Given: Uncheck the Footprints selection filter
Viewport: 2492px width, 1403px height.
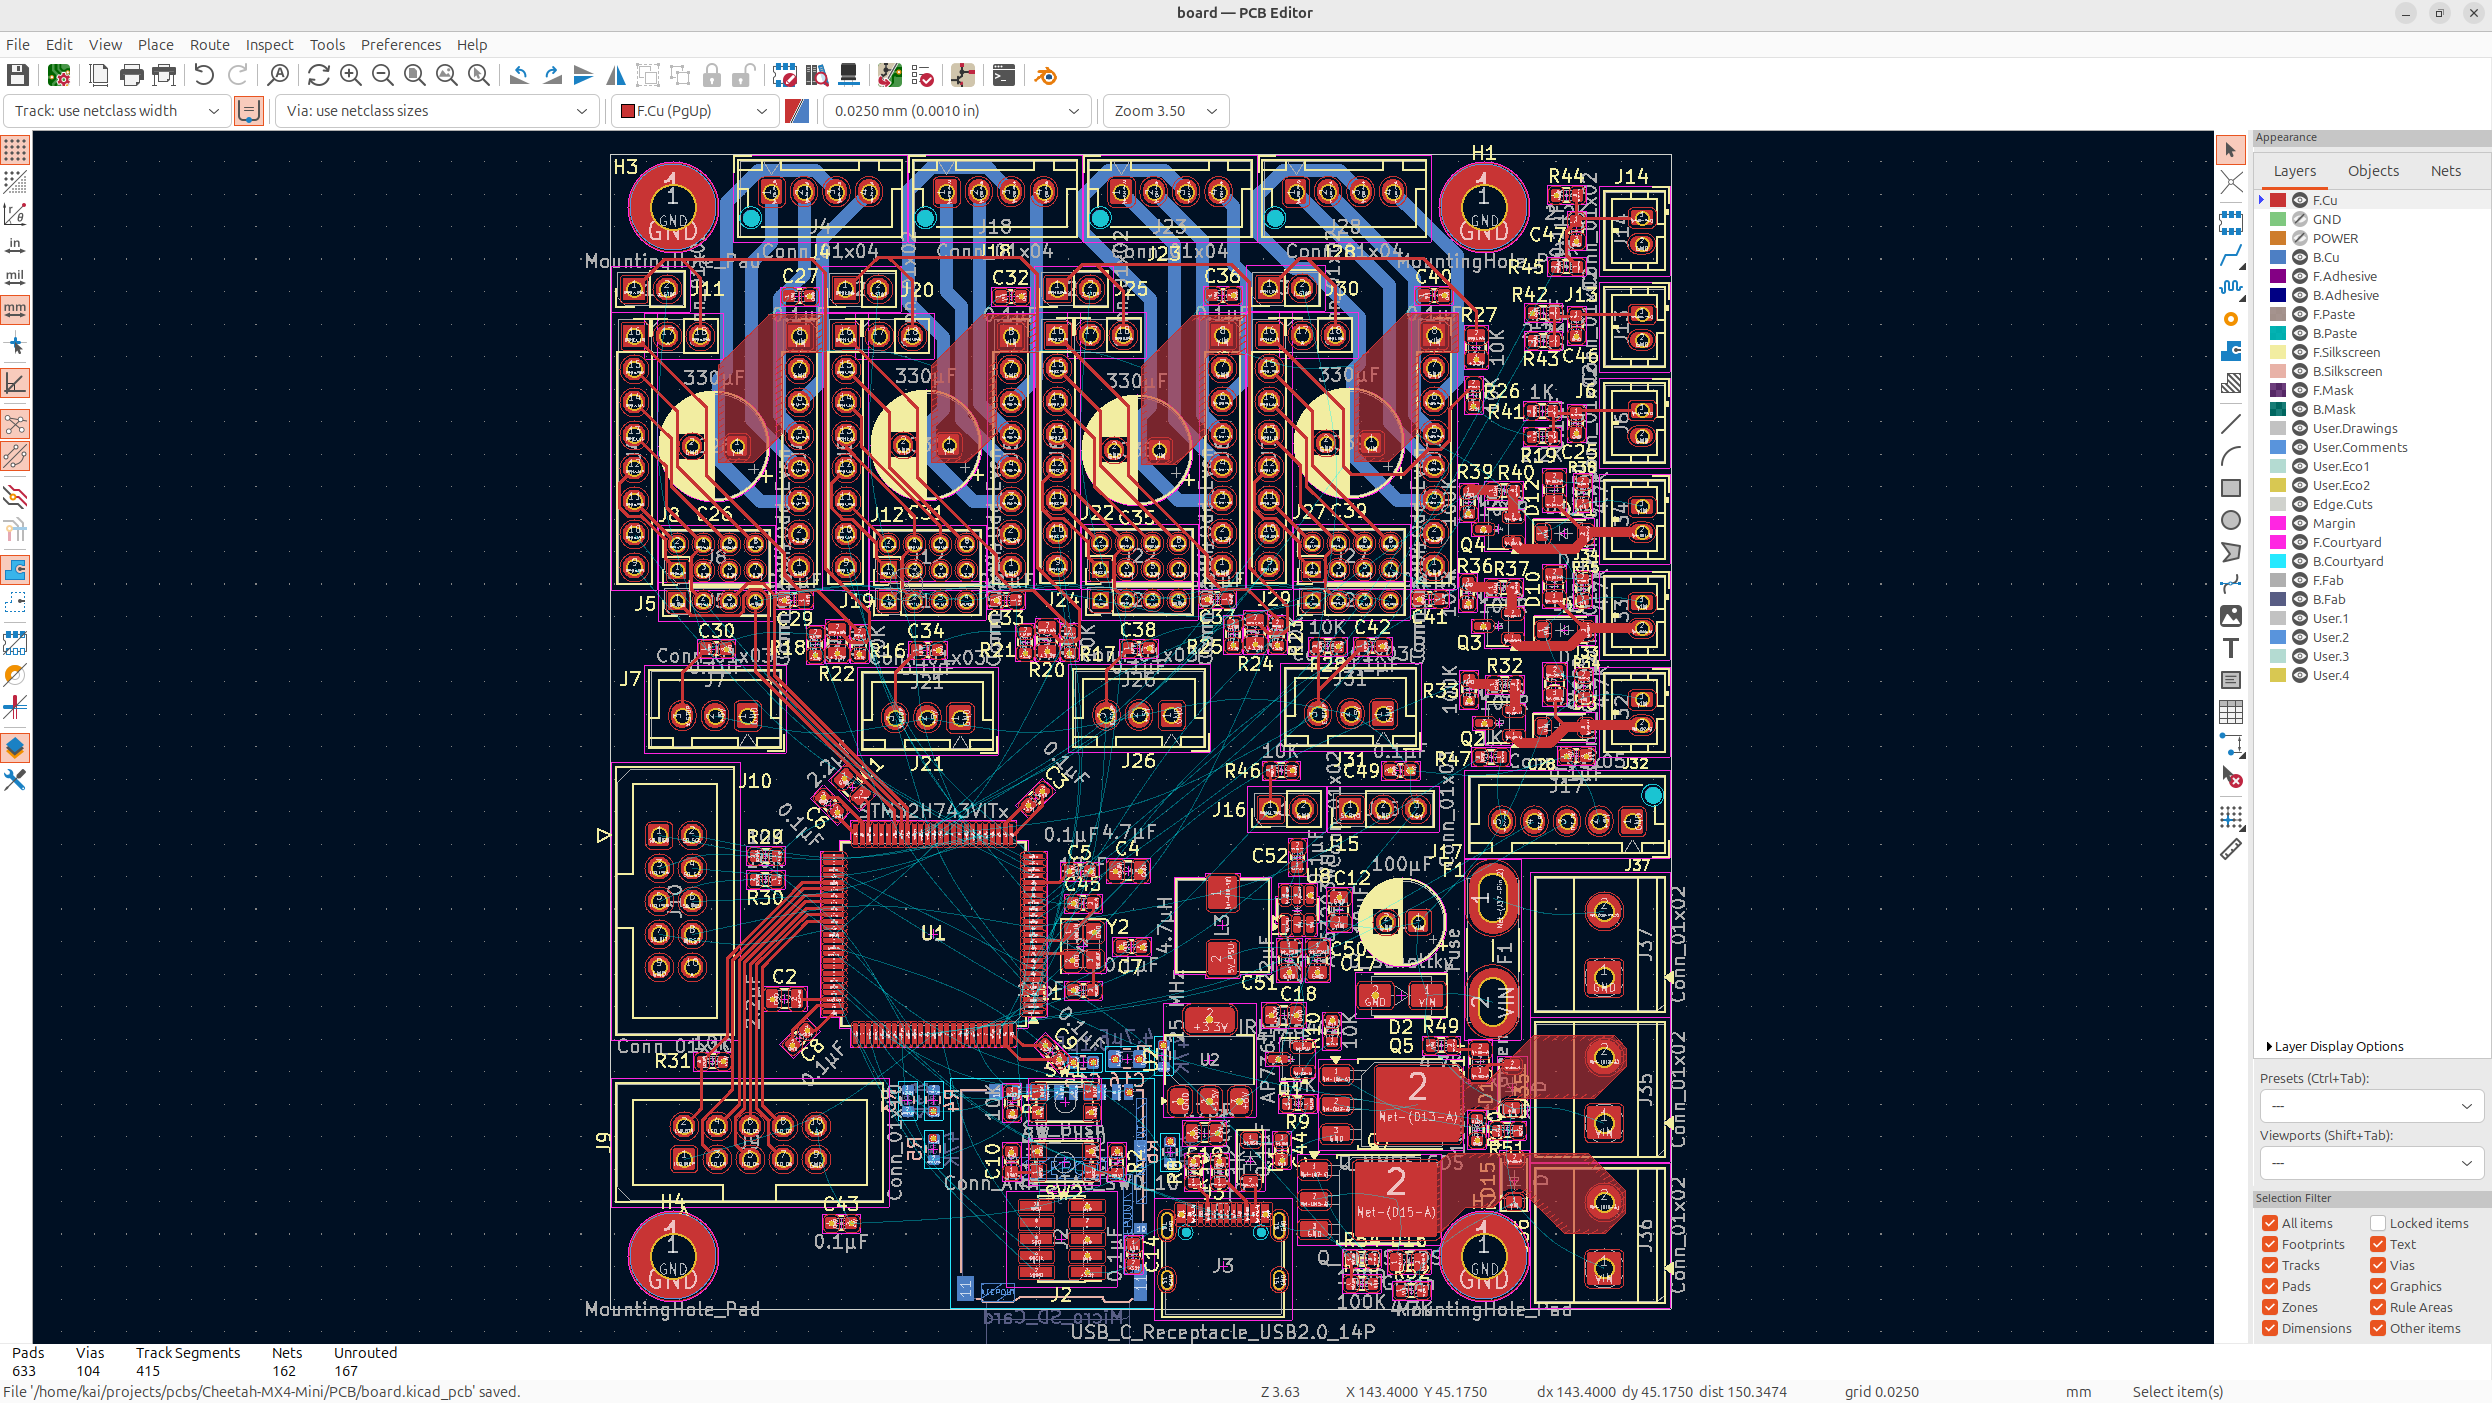Looking at the screenshot, I should 2271,1244.
